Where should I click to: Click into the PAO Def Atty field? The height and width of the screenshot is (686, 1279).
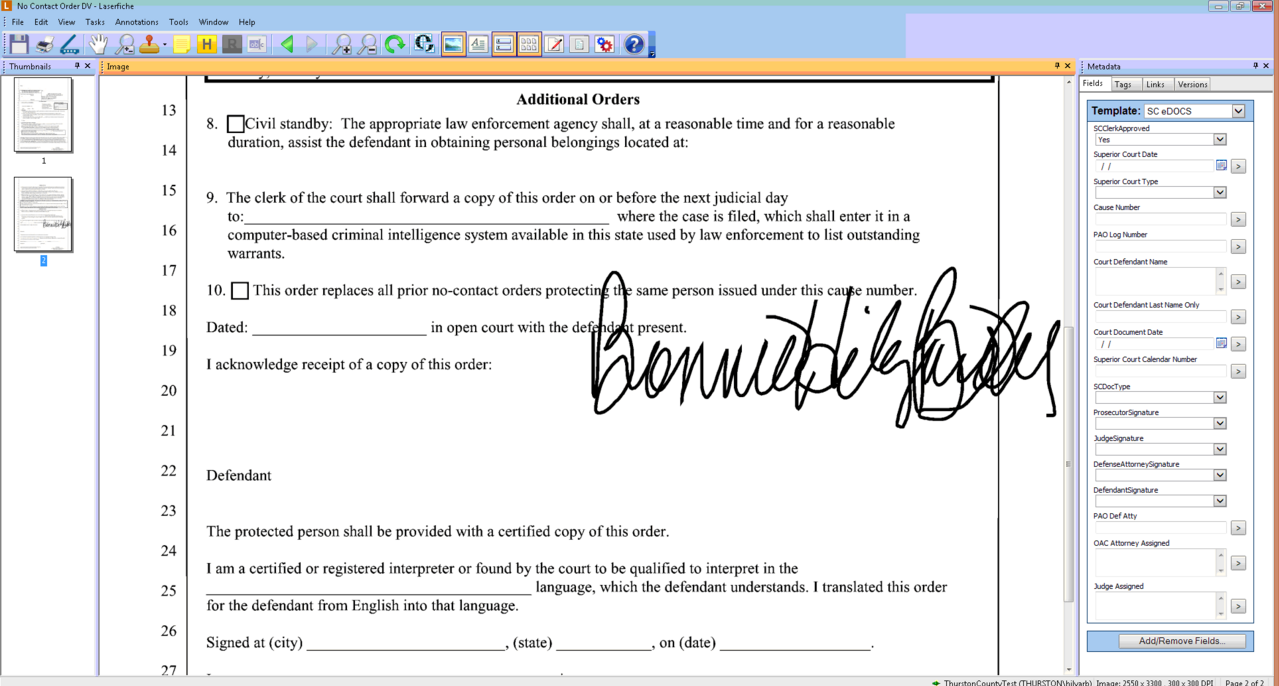1160,528
